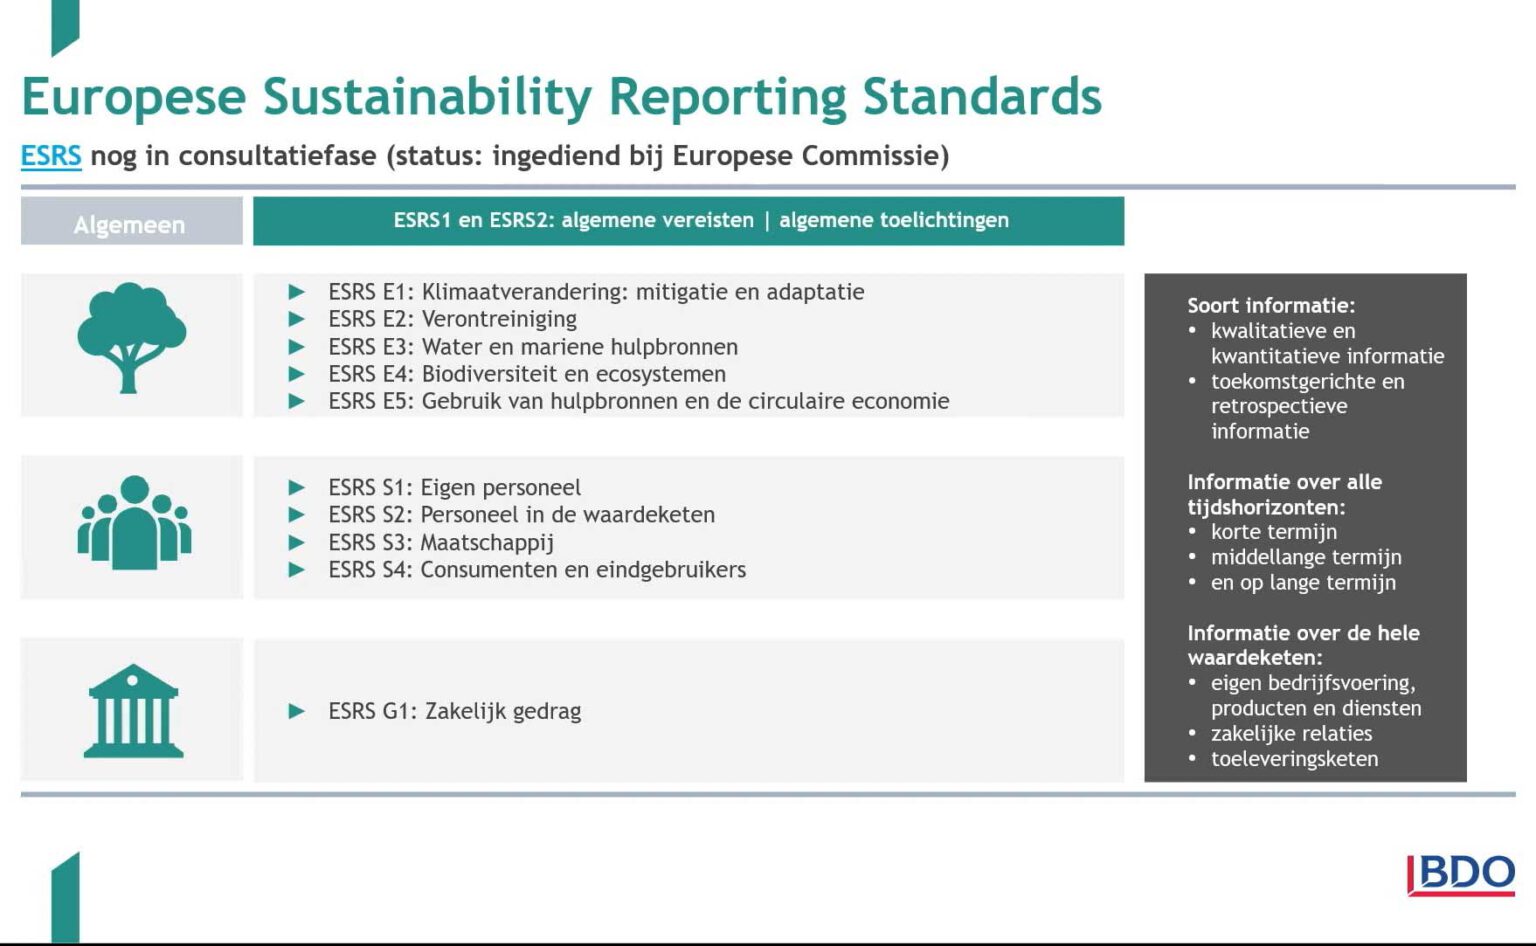Click the slide title Europese Sustainability Reporting Standards
This screenshot has width=1536, height=946.
pos(562,96)
